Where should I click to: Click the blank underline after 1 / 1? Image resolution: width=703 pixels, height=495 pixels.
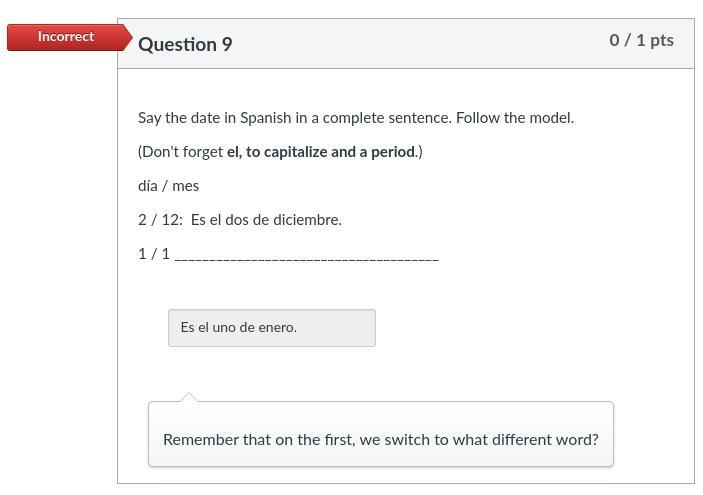click(x=306, y=256)
